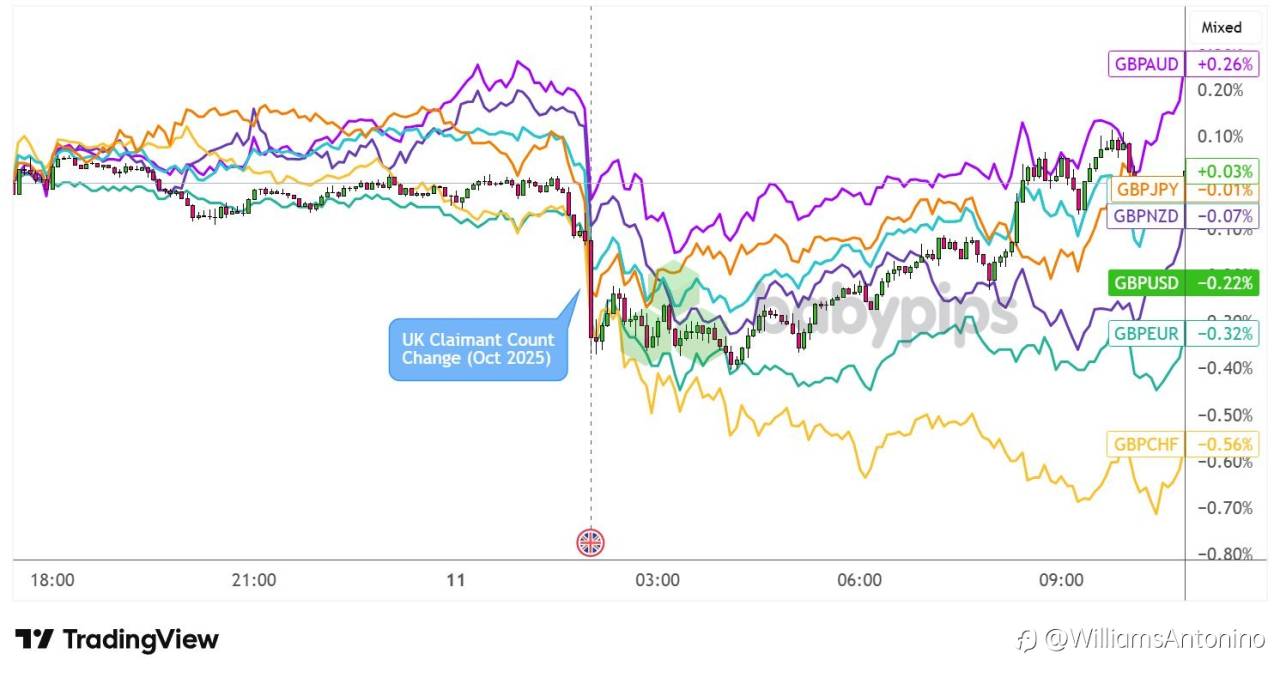
Task: Click the UK flag event marker icon
Action: click(x=591, y=542)
